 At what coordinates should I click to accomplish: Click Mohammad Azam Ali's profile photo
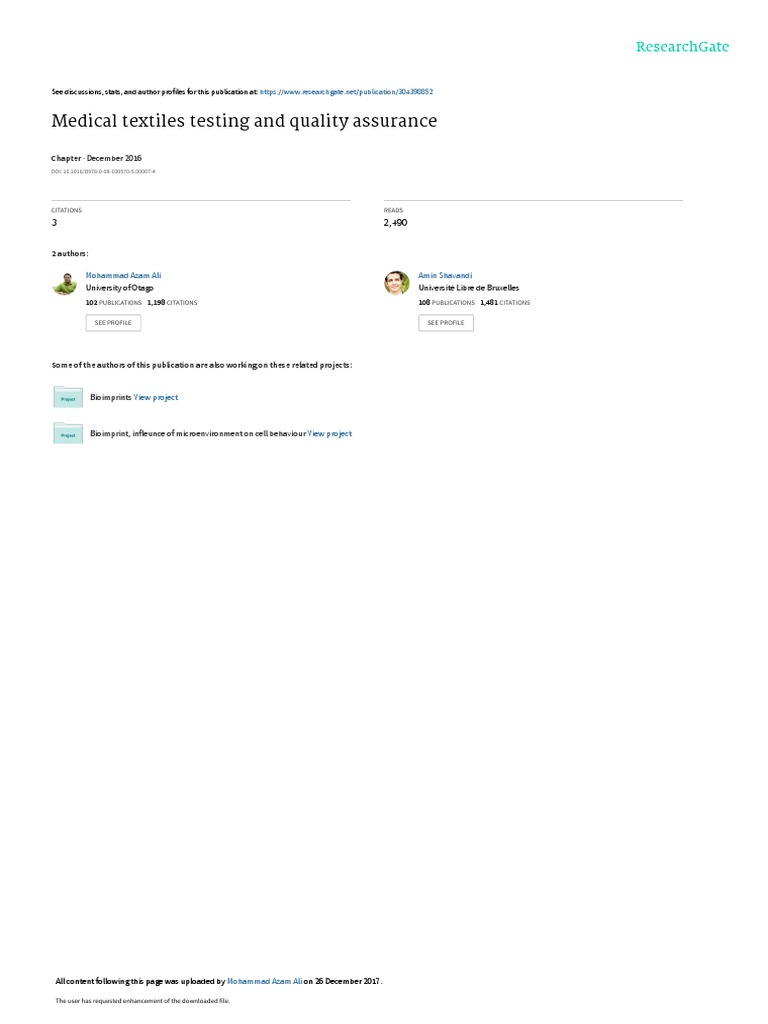(x=65, y=283)
